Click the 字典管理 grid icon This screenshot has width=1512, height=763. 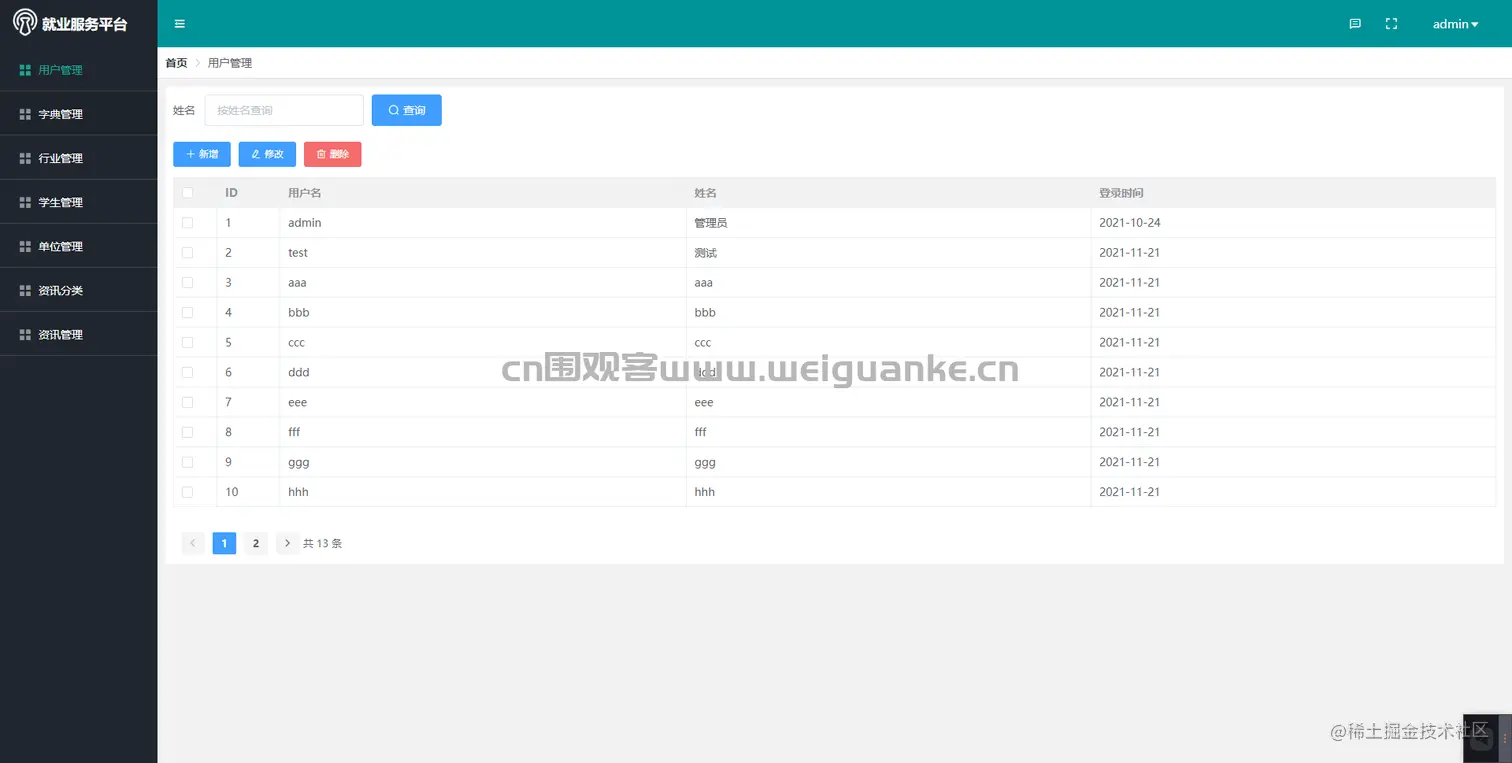(x=25, y=114)
